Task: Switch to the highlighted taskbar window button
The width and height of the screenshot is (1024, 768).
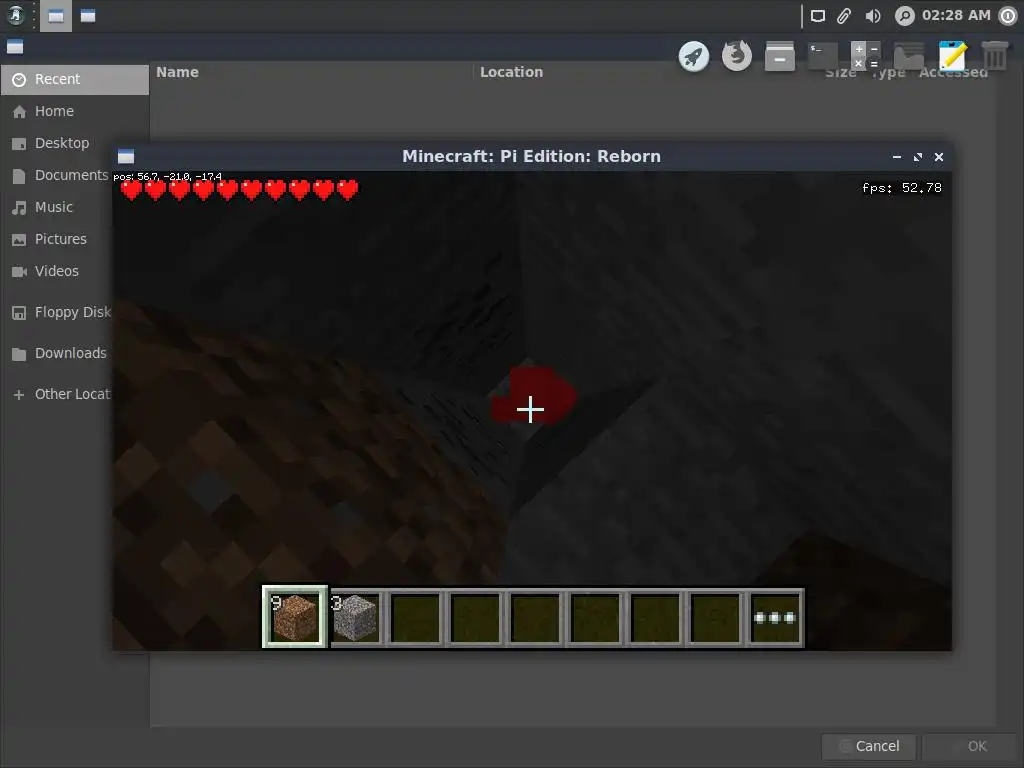Action: [56, 16]
